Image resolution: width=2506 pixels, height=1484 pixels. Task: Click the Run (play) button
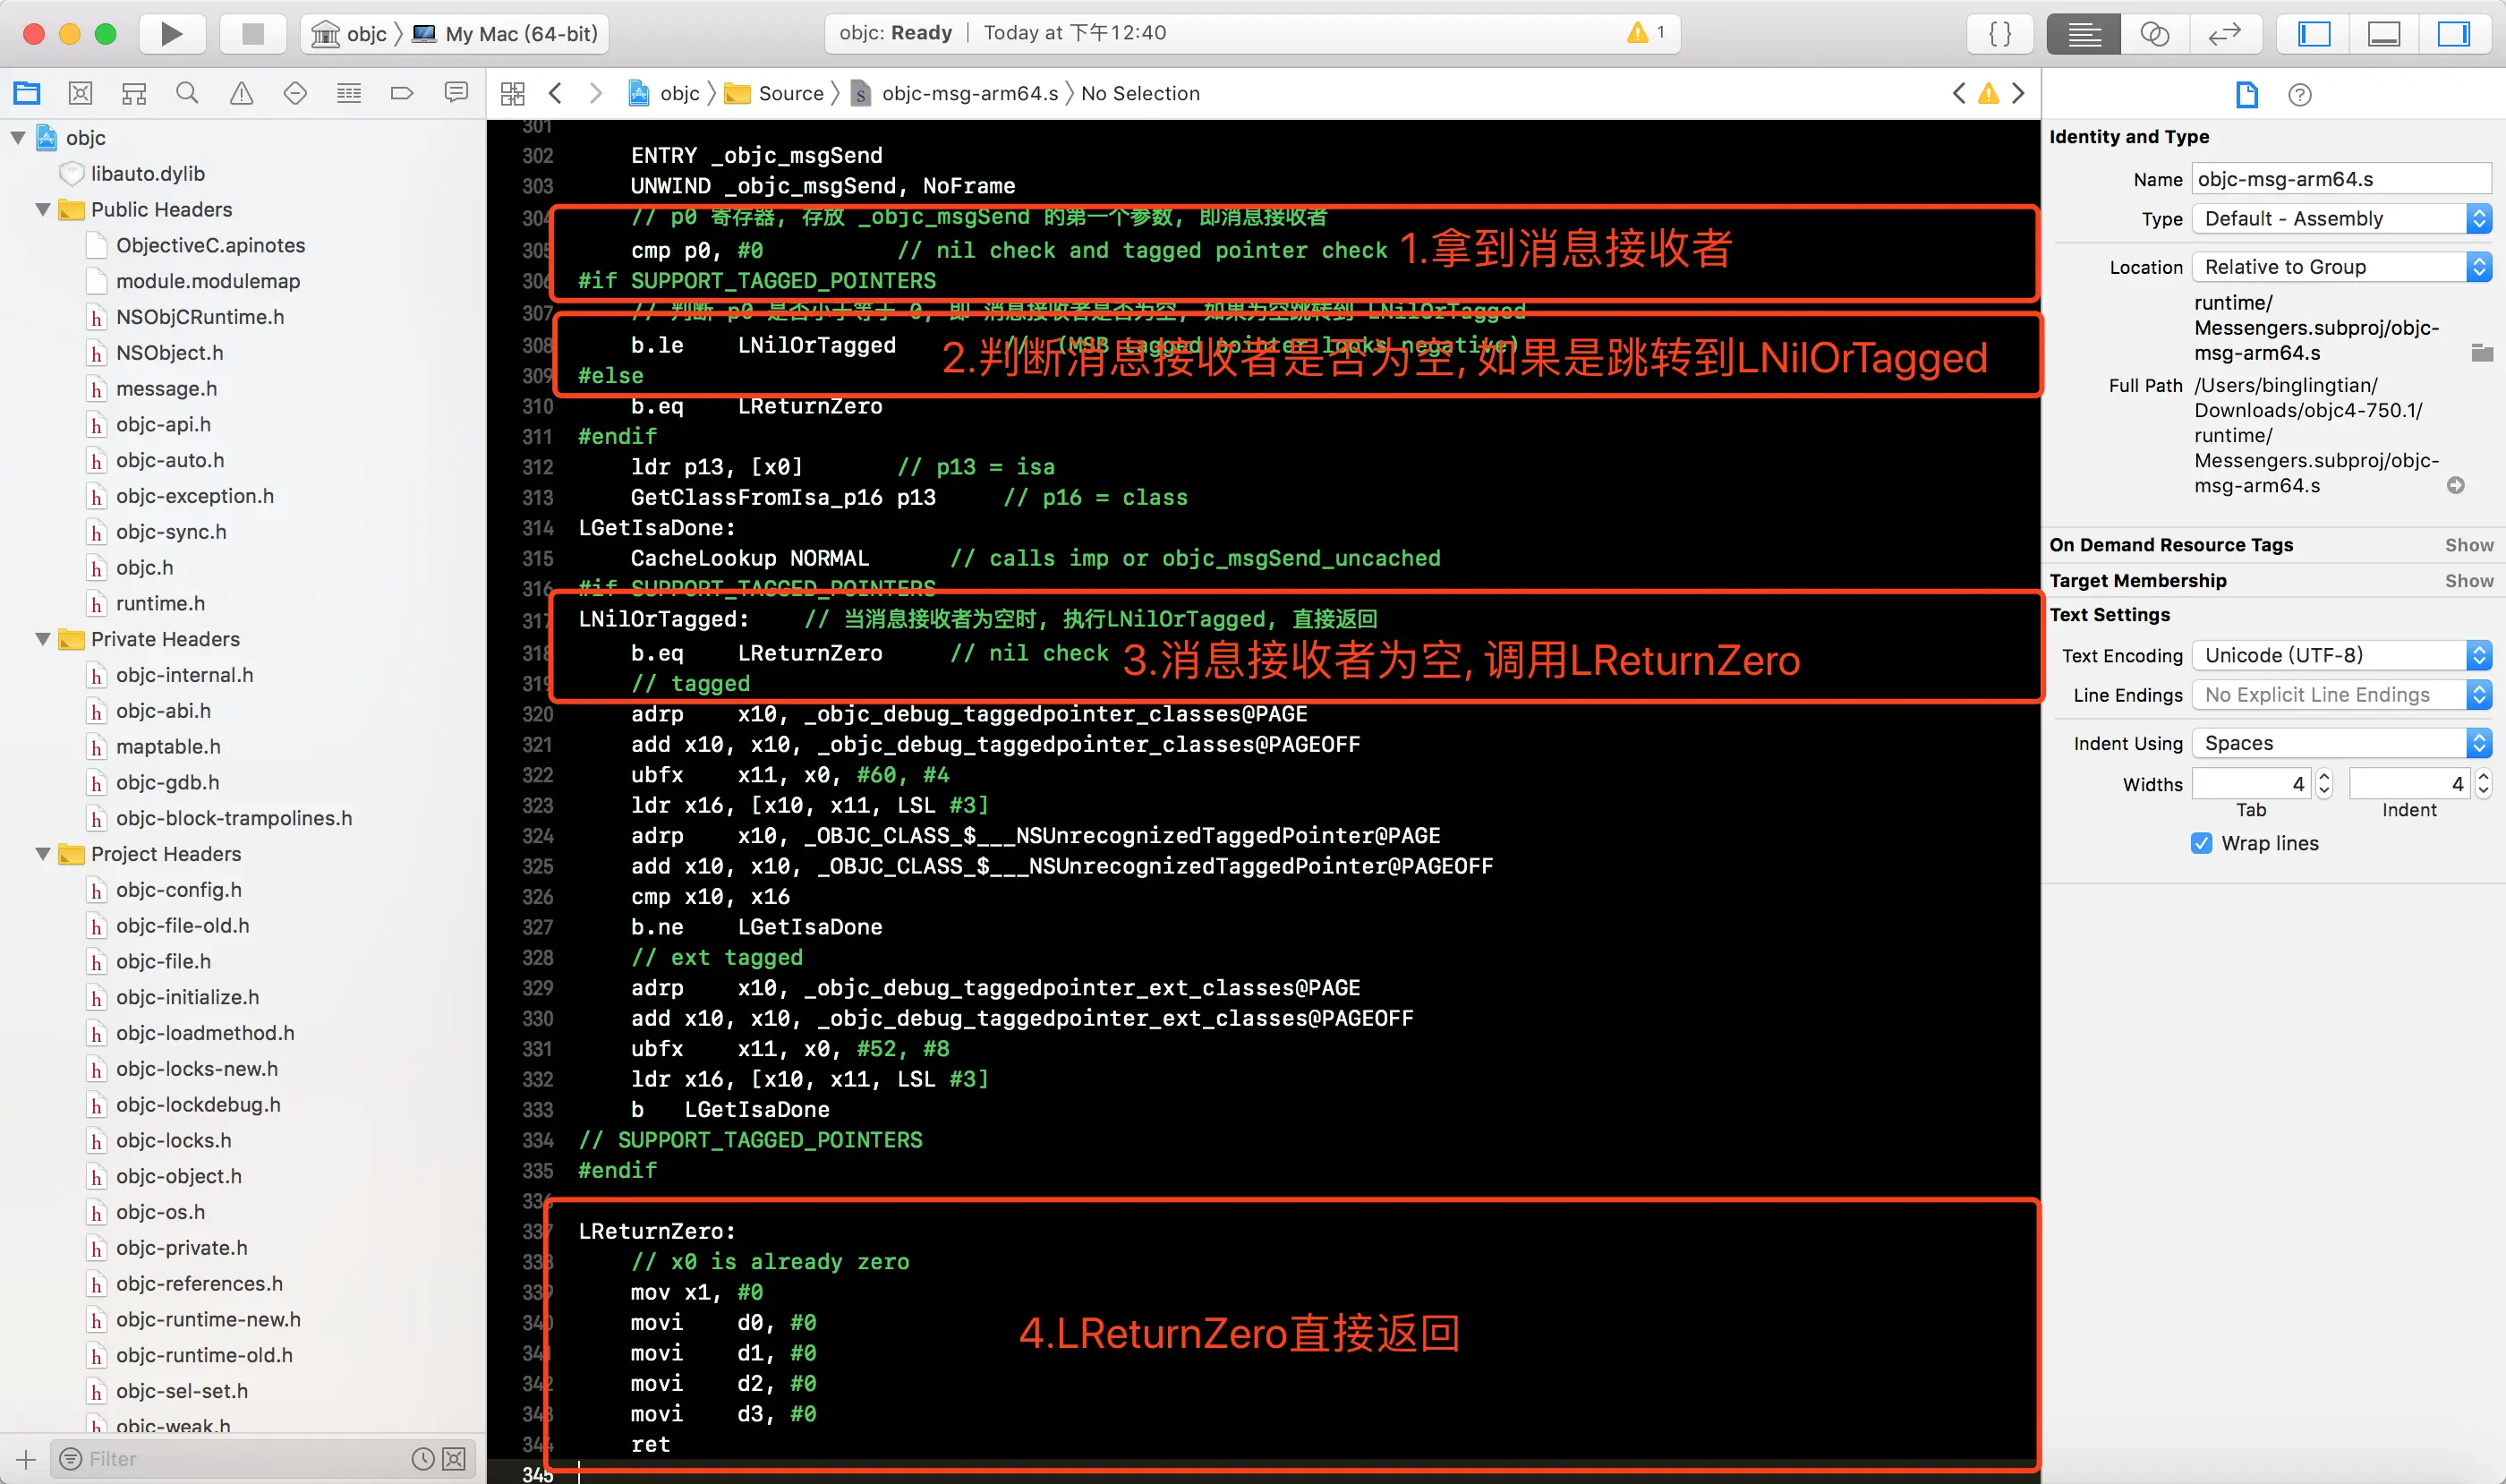tap(171, 34)
